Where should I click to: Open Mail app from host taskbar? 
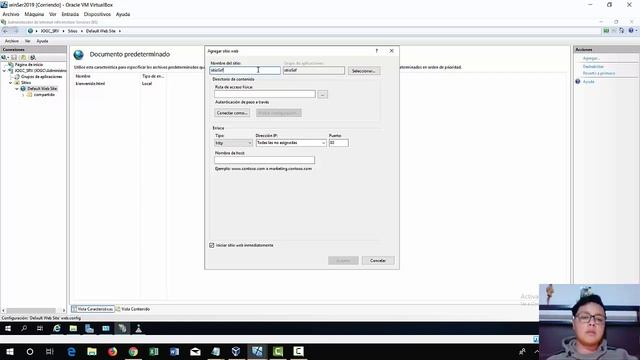pyautogui.click(x=195, y=351)
